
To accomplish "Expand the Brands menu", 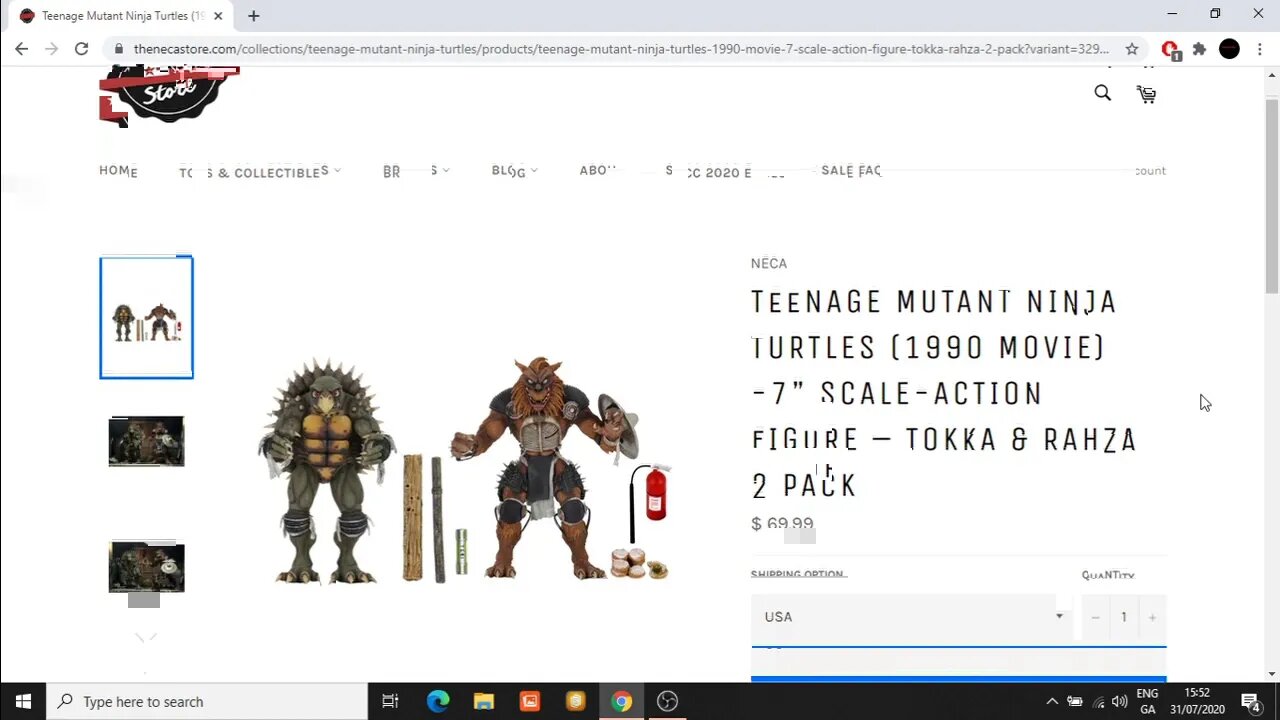I will coord(416,171).
